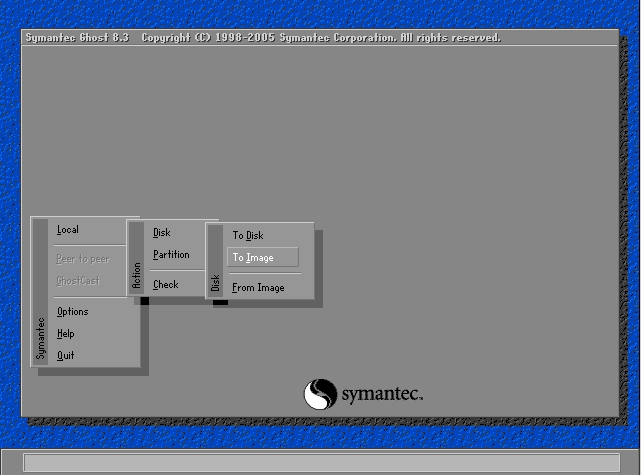Click the Symantec Ghost 8.3 title text
This screenshot has height=475, width=641.
(77, 38)
